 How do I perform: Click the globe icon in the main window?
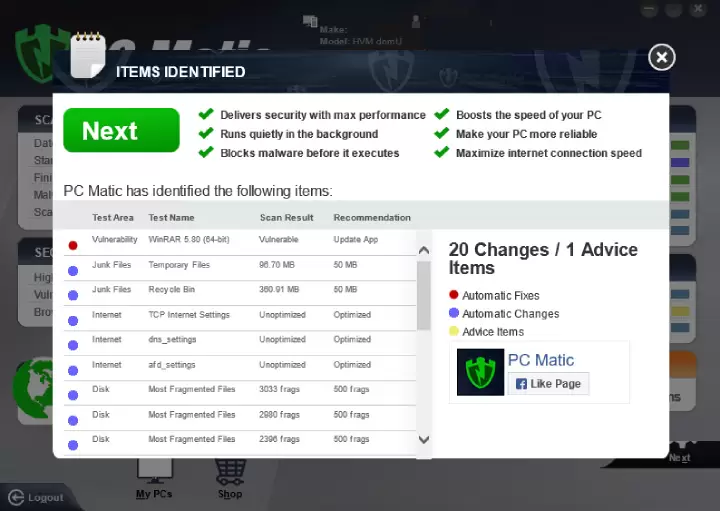pos(32,388)
